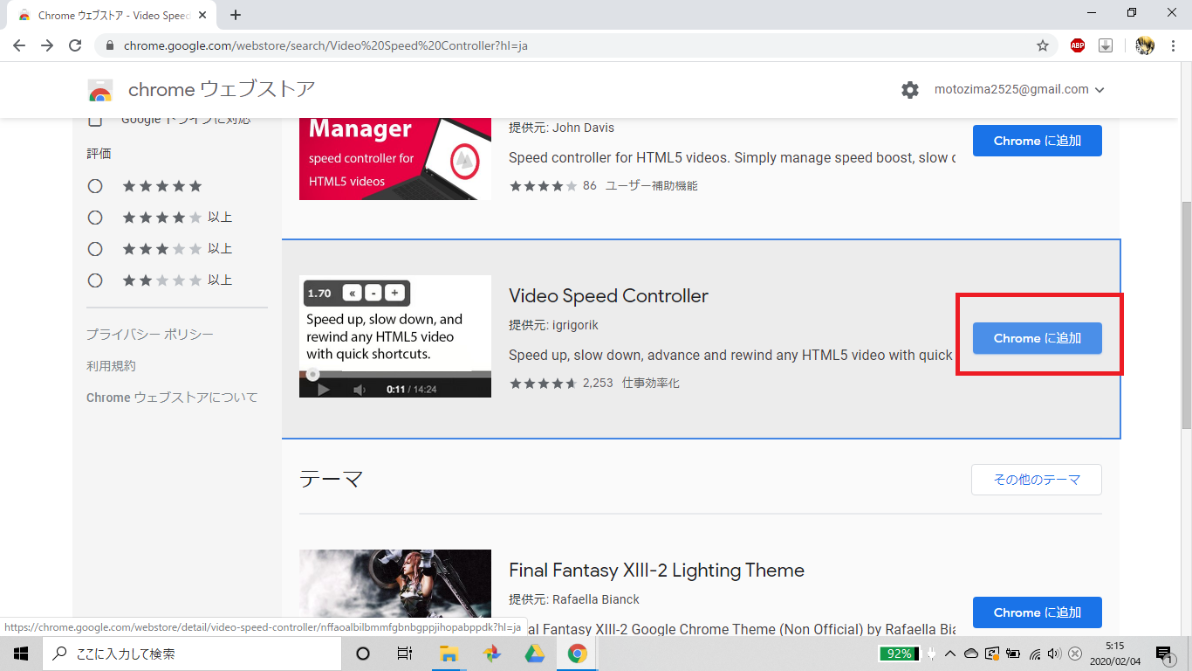Click the 92% battery indicator
The width and height of the screenshot is (1192, 671).
[x=899, y=654]
